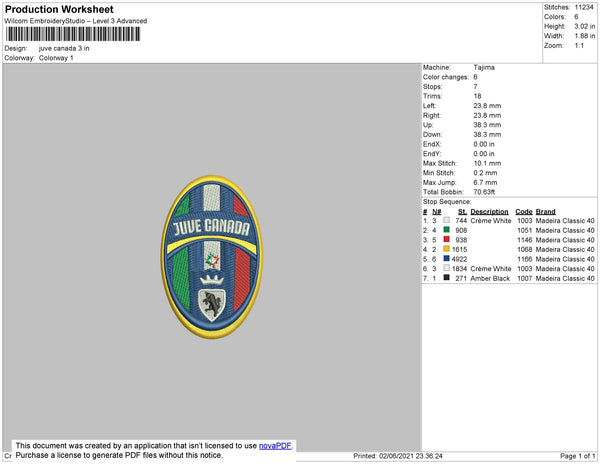
Task: Click the 'Code' column header
Action: click(x=524, y=212)
